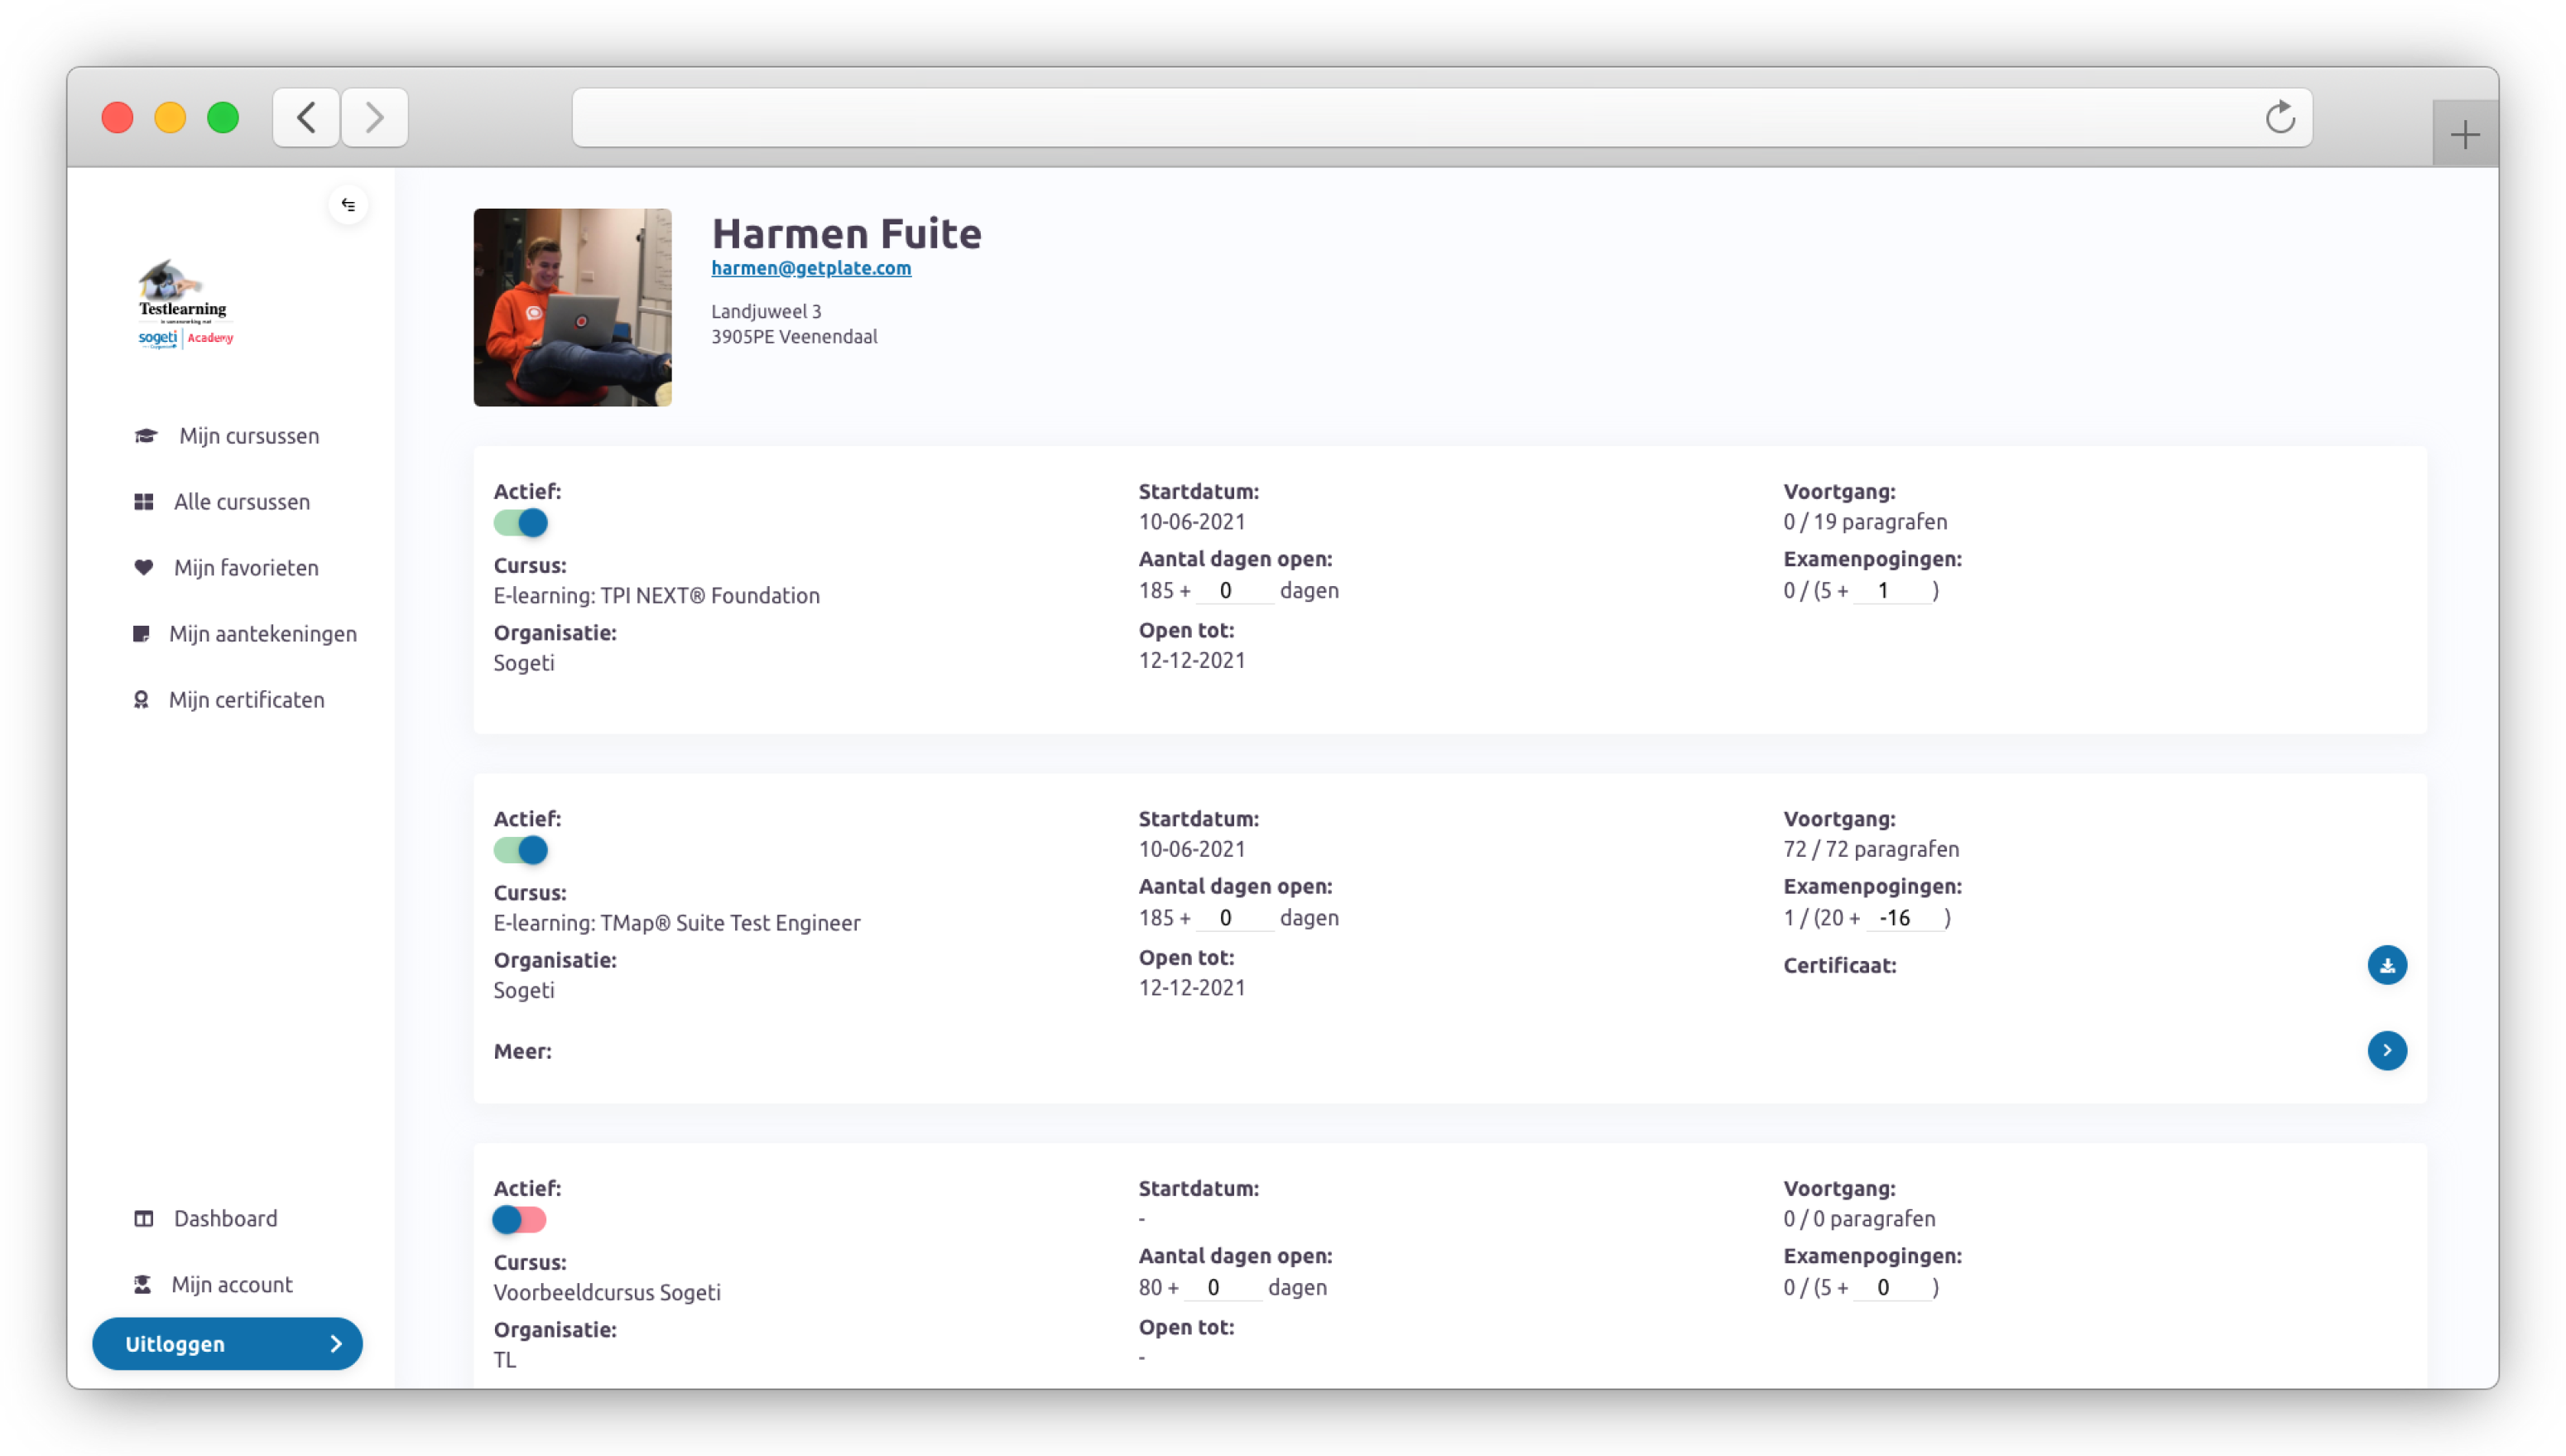Screen dimensions: 2566x1456
Task: Edit extra exam attempts for TPI NEXT Foundation
Action: (x=1891, y=591)
